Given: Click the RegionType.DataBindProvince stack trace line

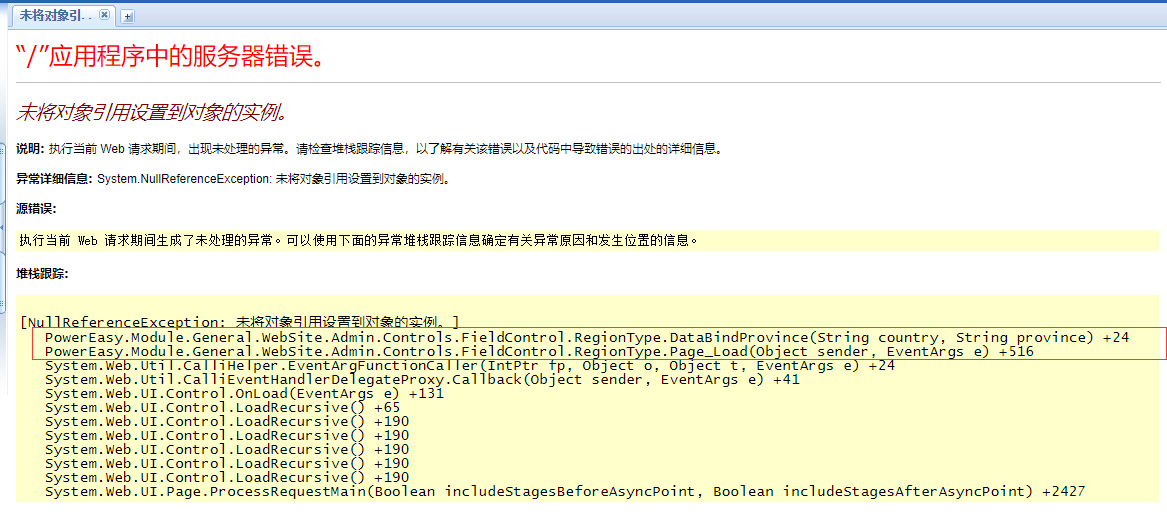Looking at the screenshot, I should coord(586,338).
